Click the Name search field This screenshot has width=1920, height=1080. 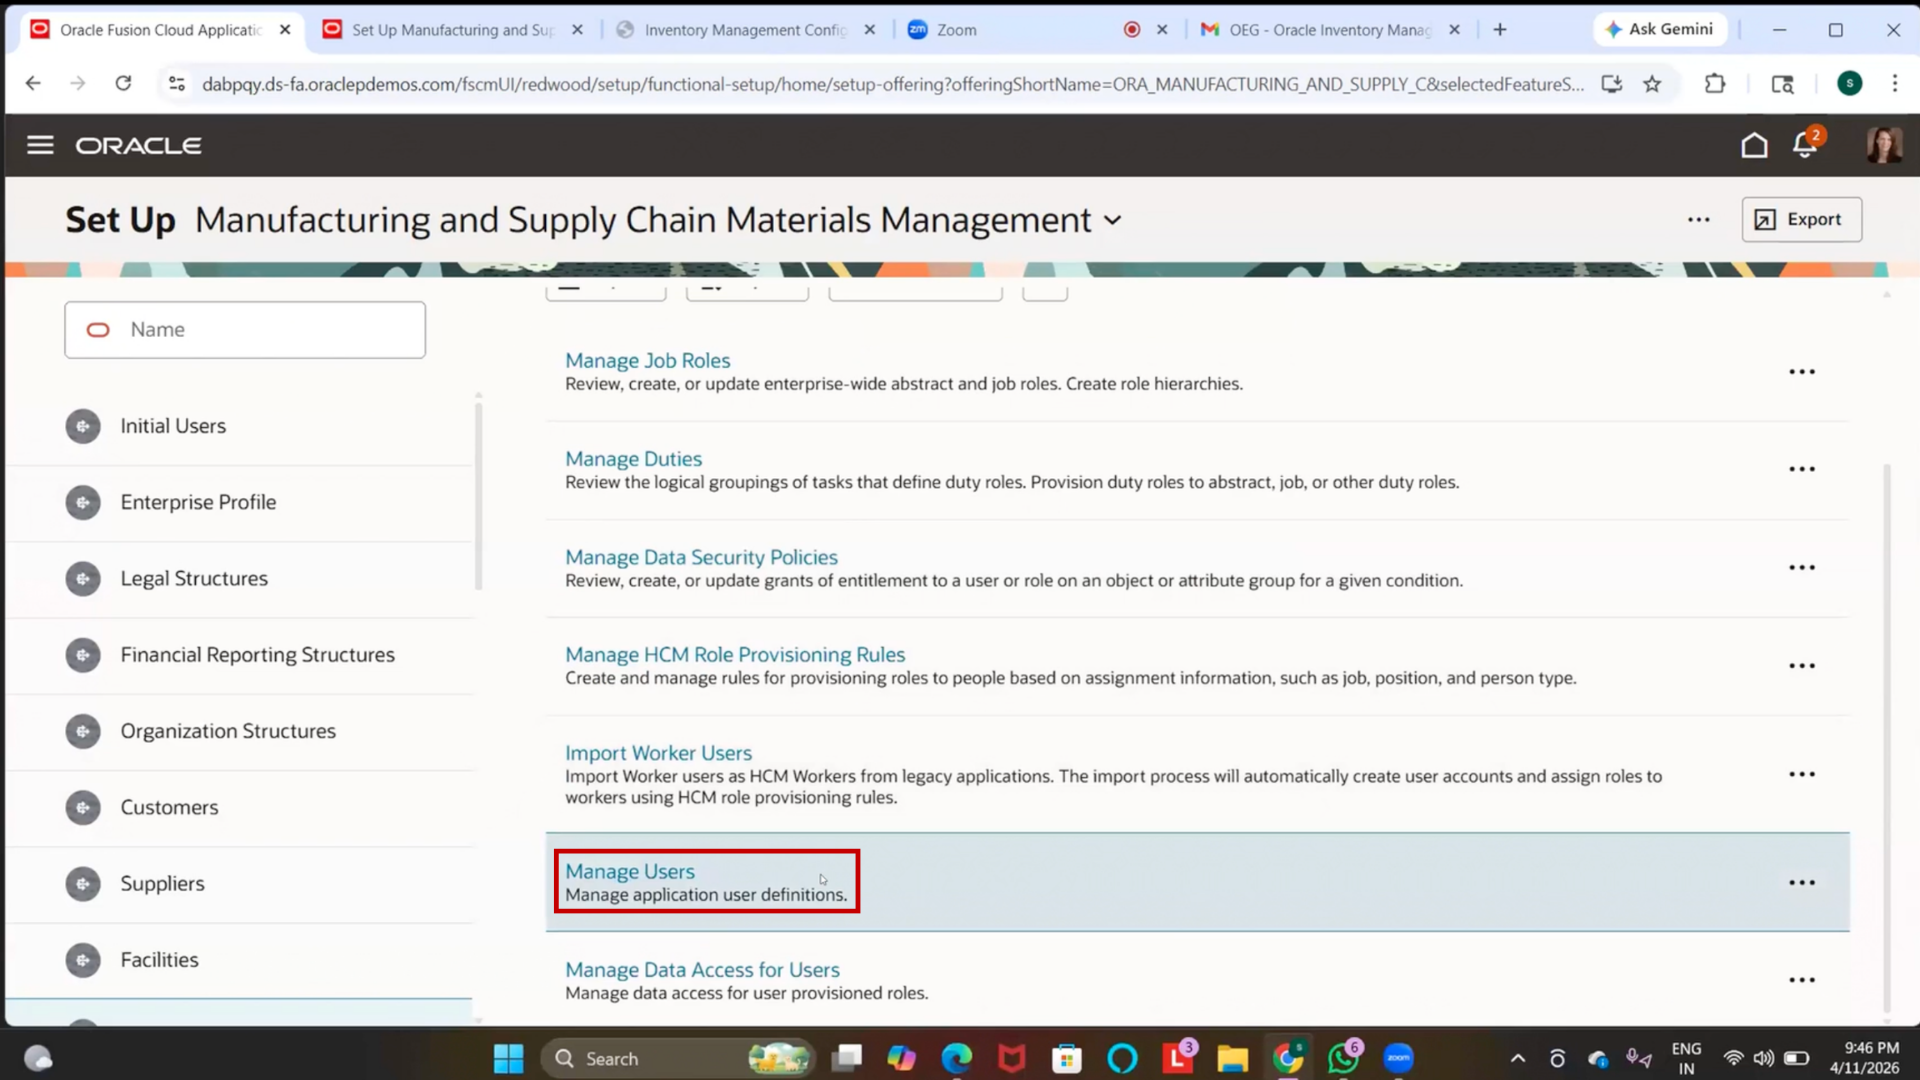(x=245, y=330)
